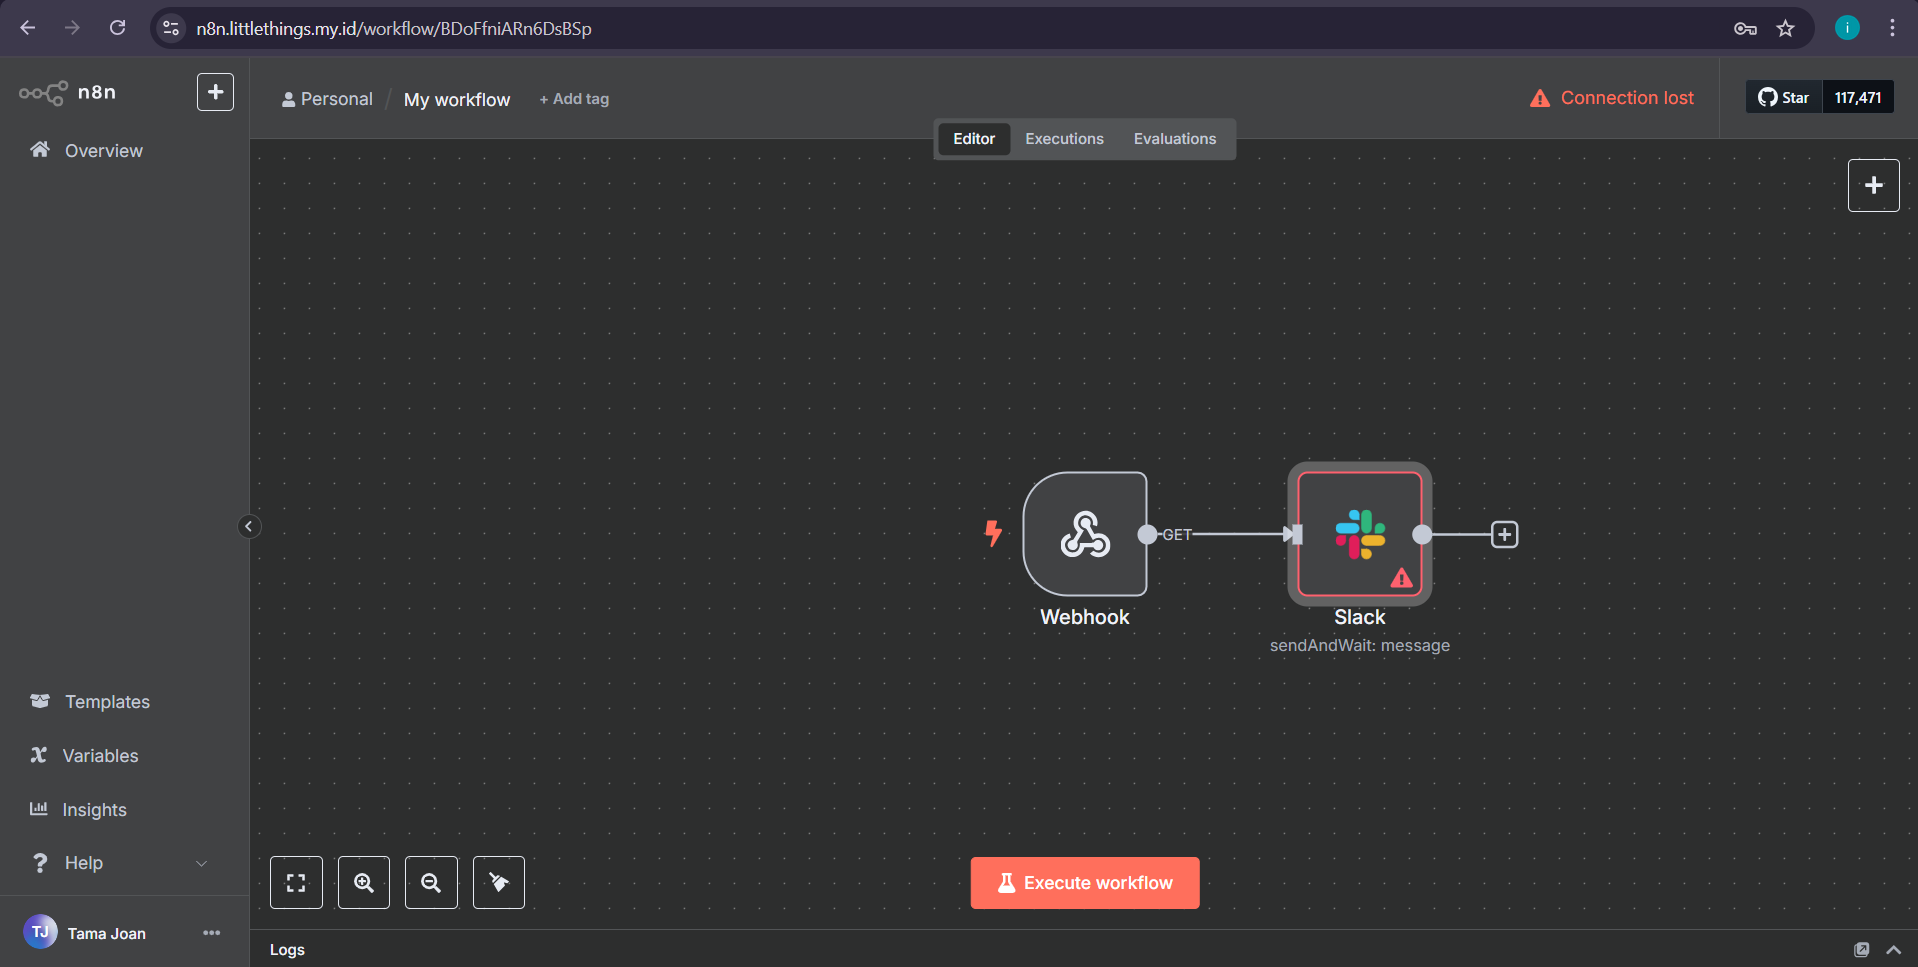Viewport: 1918px width, 967px height.
Task: Switch to the Executions tab
Action: 1064,139
